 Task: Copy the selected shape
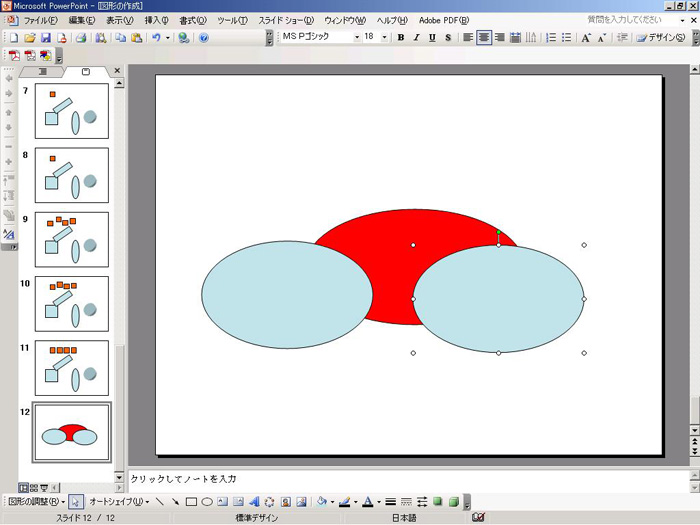point(121,38)
